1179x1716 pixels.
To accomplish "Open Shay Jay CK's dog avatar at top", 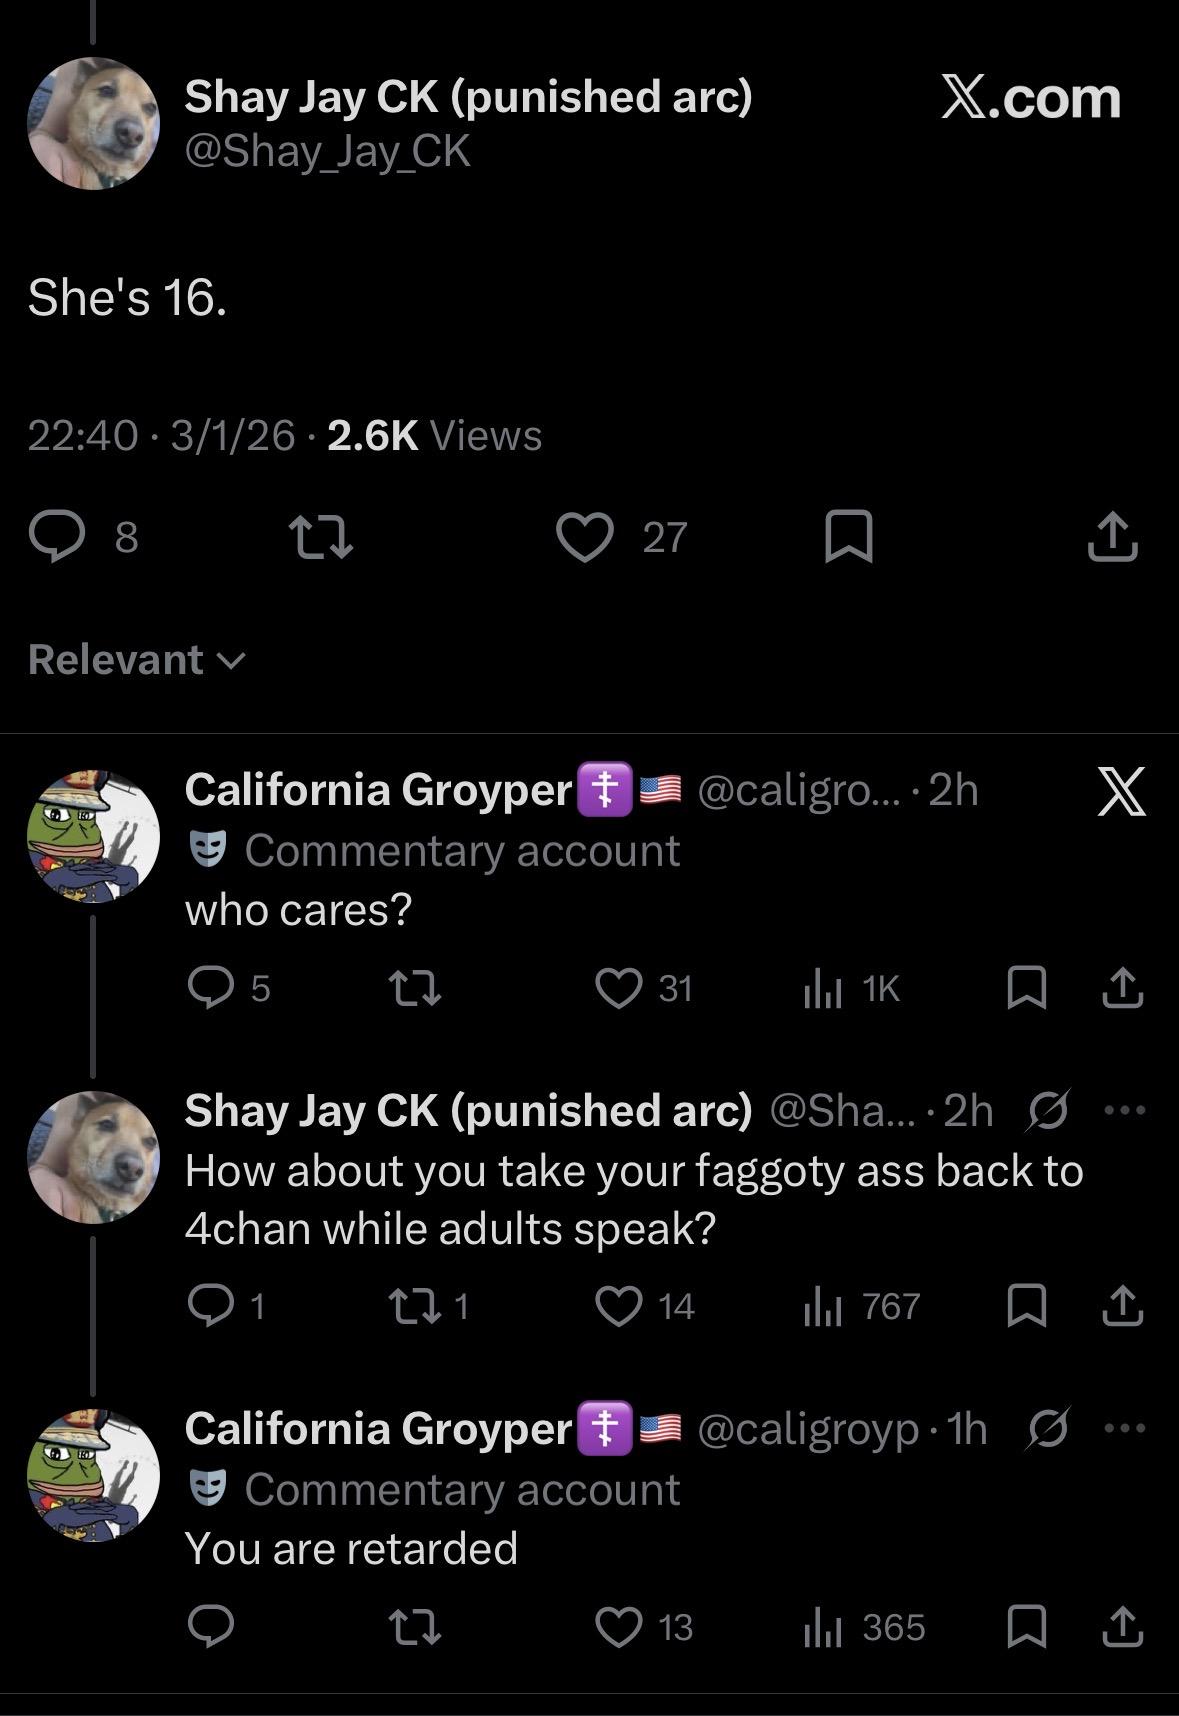I will (x=93, y=123).
